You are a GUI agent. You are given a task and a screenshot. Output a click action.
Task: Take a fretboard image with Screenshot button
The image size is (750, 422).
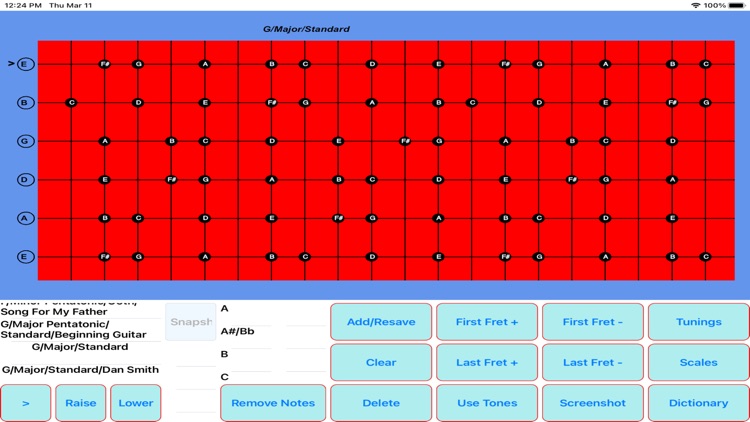[x=593, y=403]
